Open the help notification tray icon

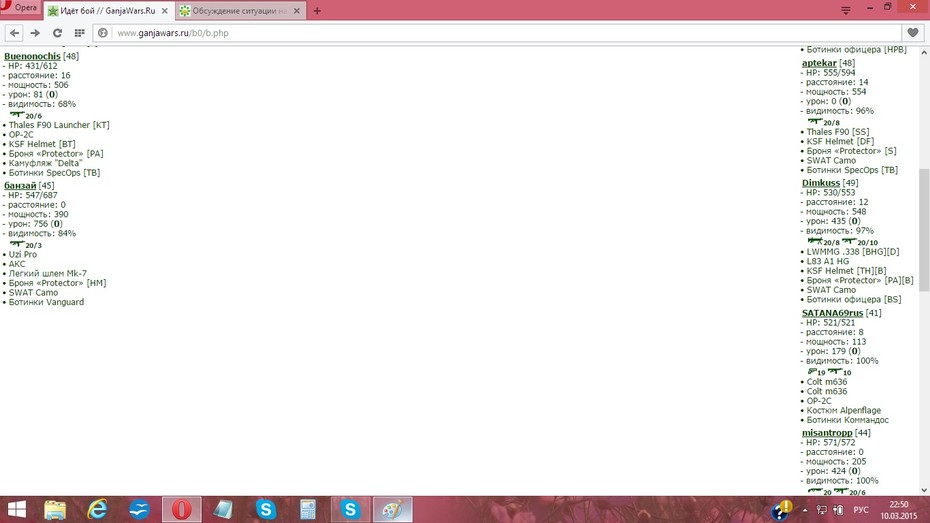(x=781, y=511)
